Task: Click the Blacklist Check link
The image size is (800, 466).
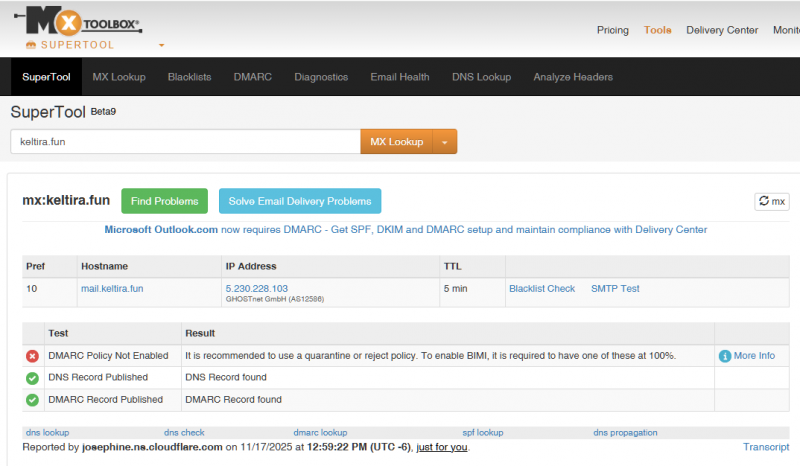Action: click(x=542, y=289)
